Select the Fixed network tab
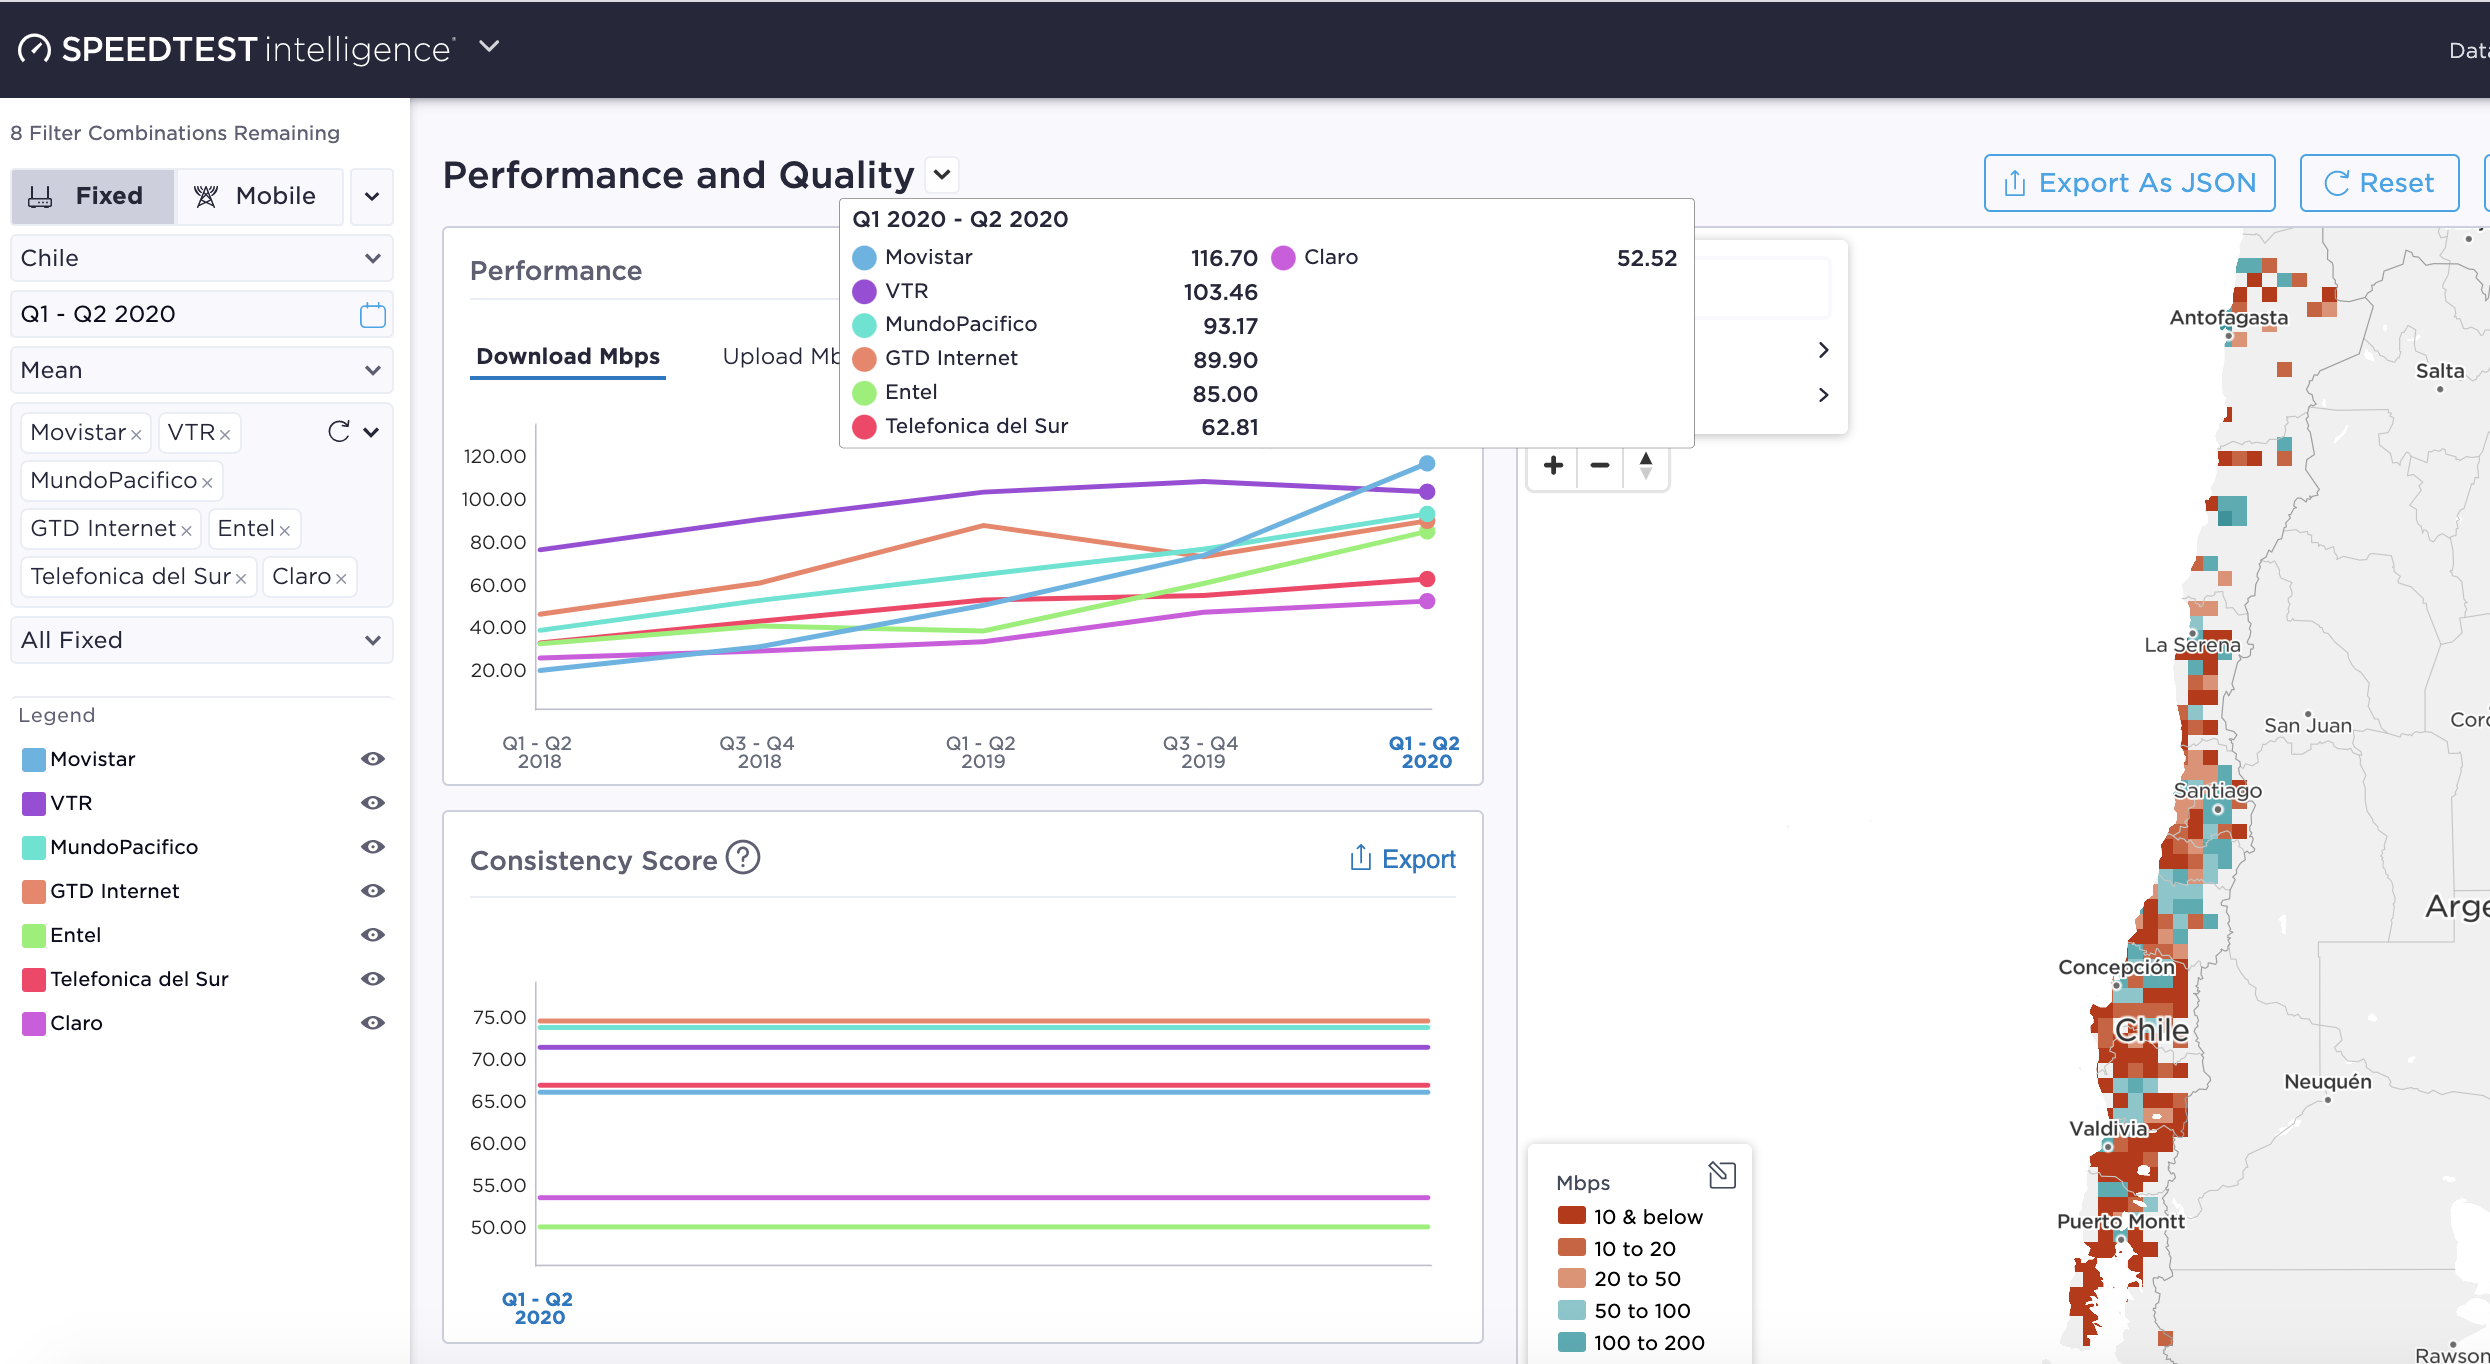This screenshot has height=1364, width=2490. pyautogui.click(x=93, y=196)
